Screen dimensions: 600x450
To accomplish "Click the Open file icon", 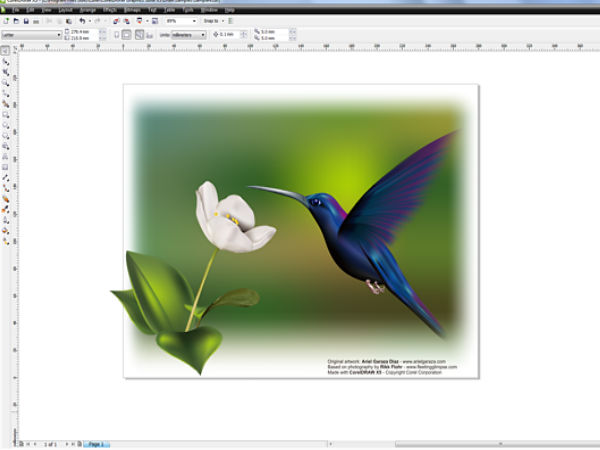I will pos(16,21).
